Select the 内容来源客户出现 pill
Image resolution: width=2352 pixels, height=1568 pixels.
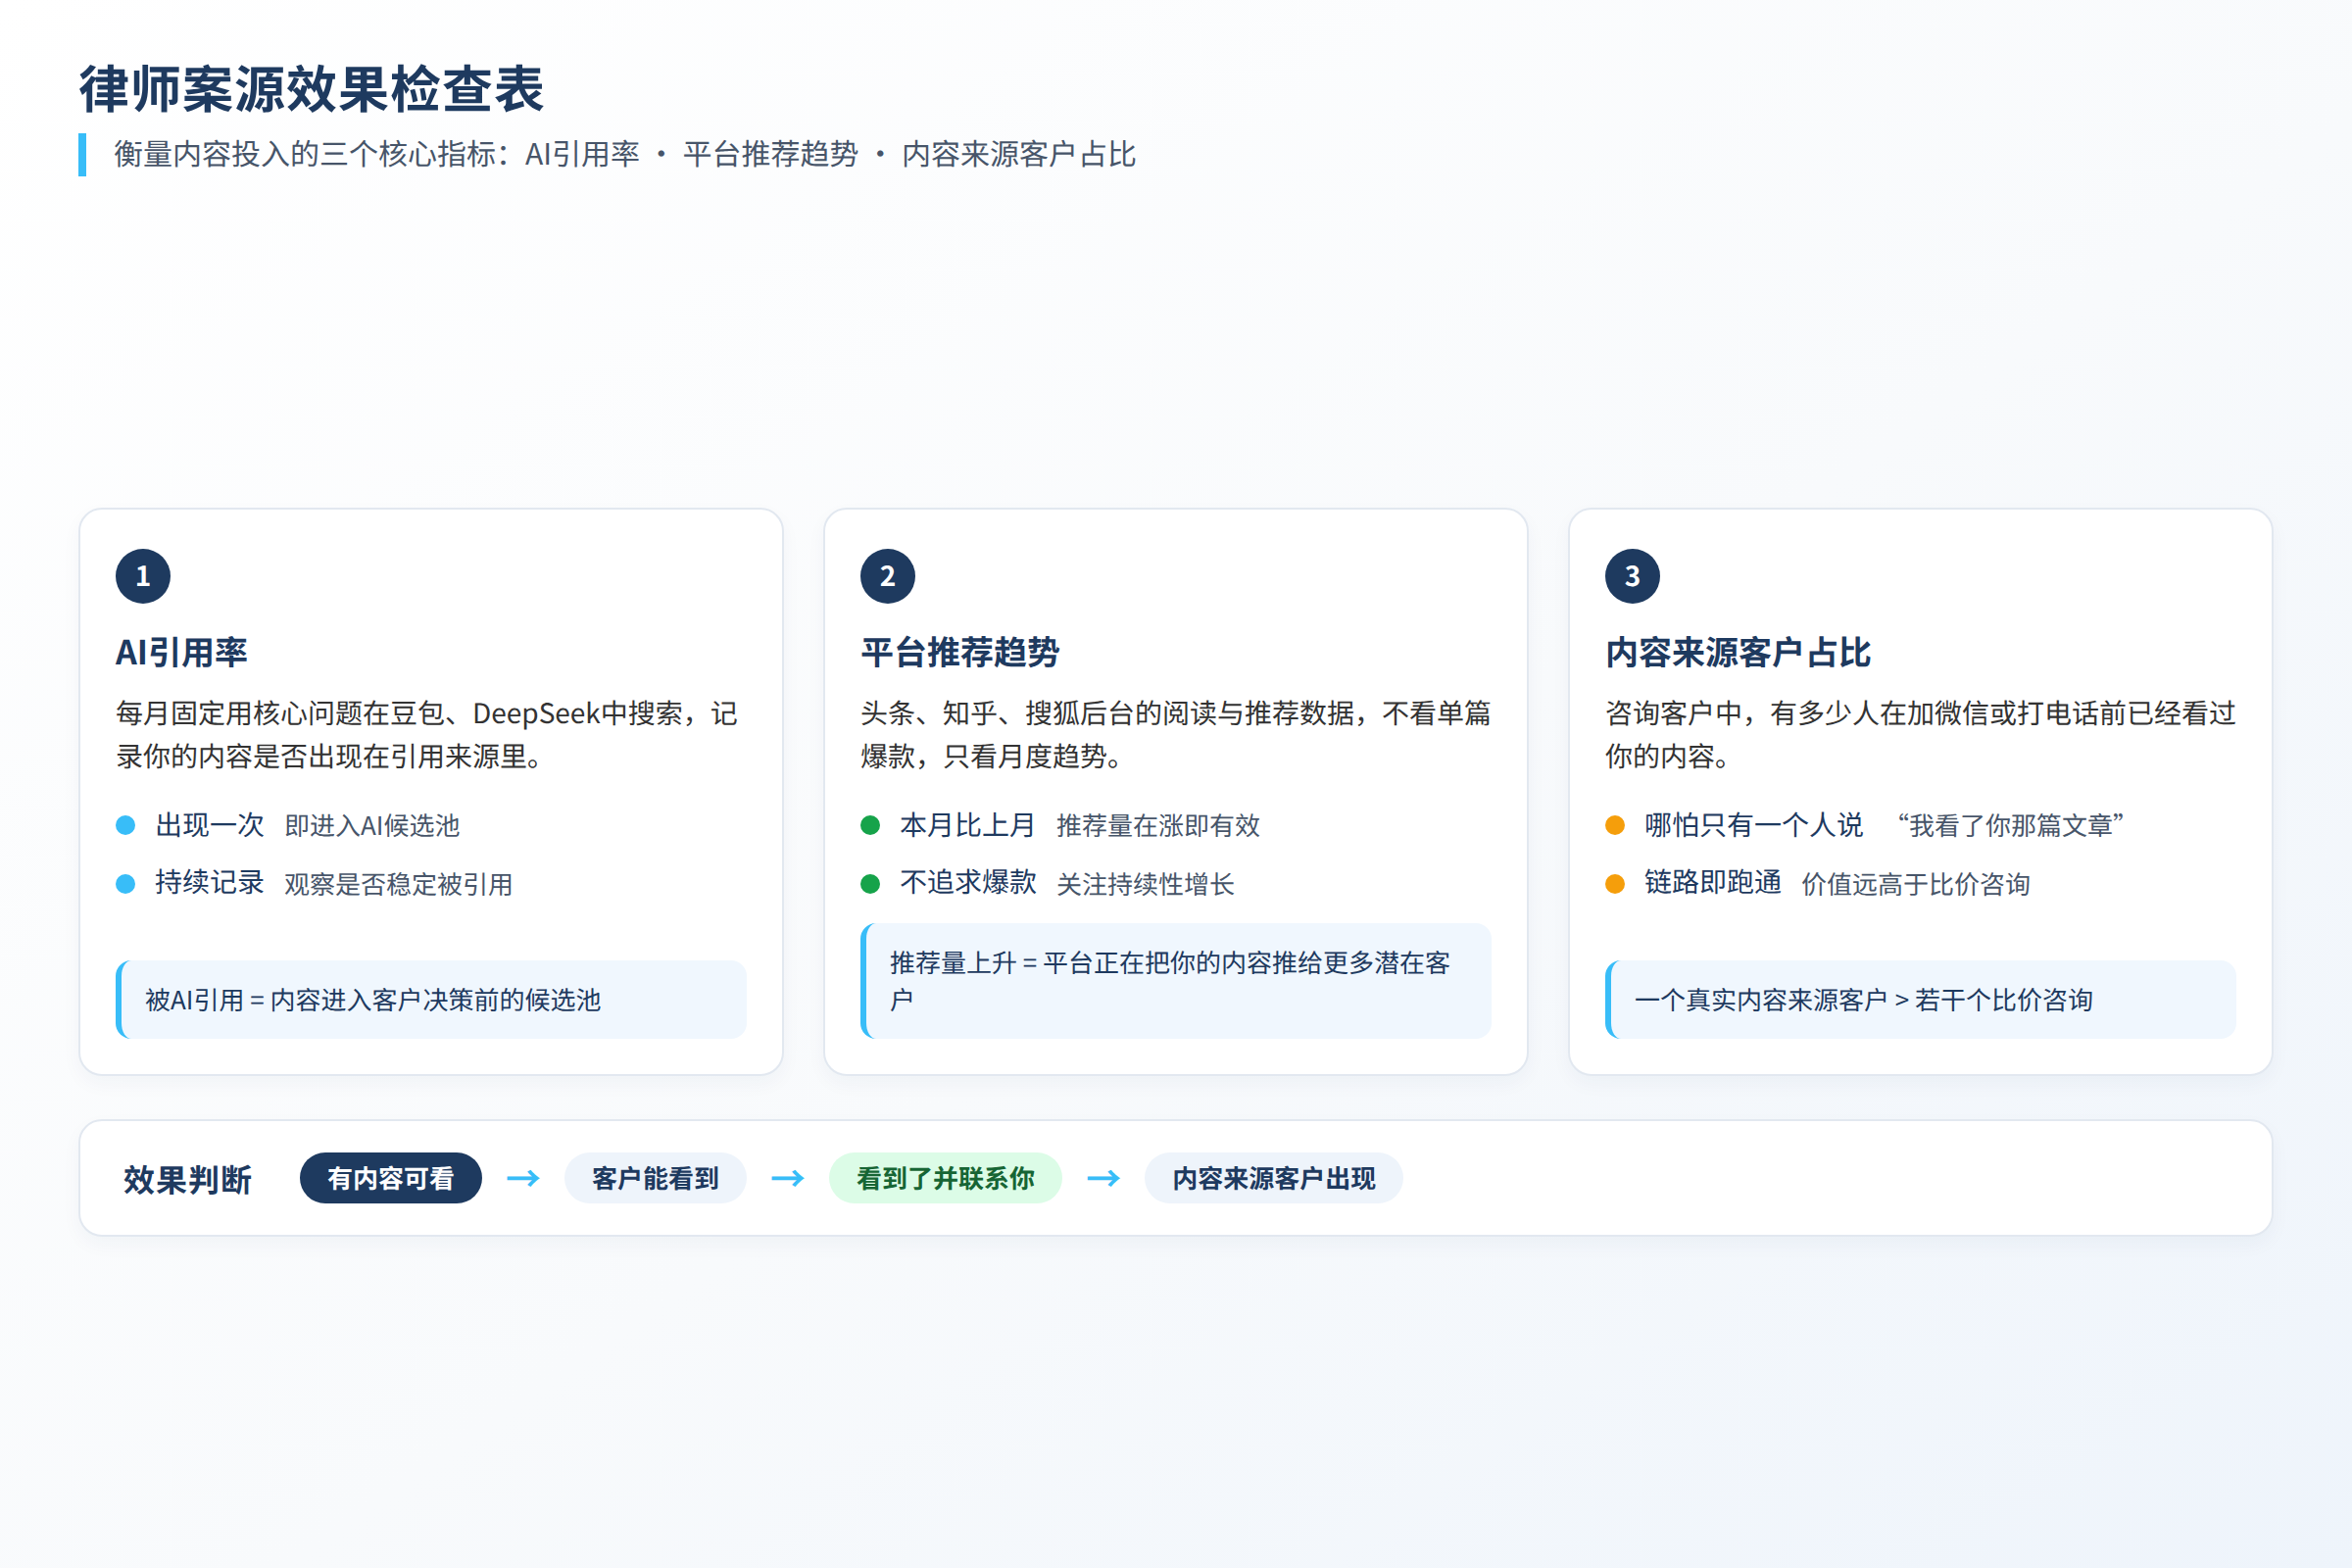(1274, 1179)
